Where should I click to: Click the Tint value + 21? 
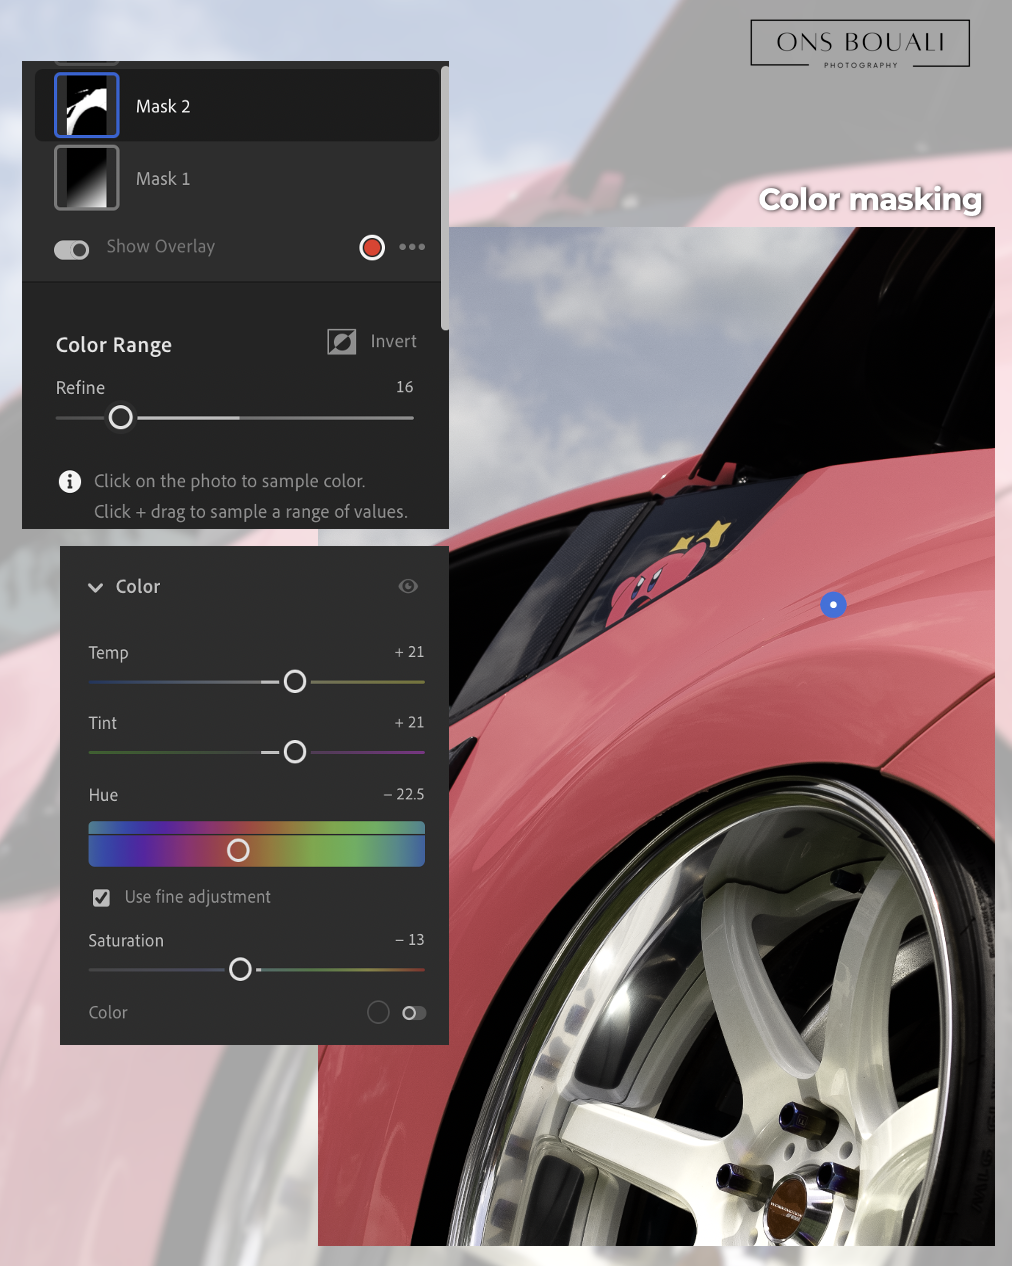point(409,722)
